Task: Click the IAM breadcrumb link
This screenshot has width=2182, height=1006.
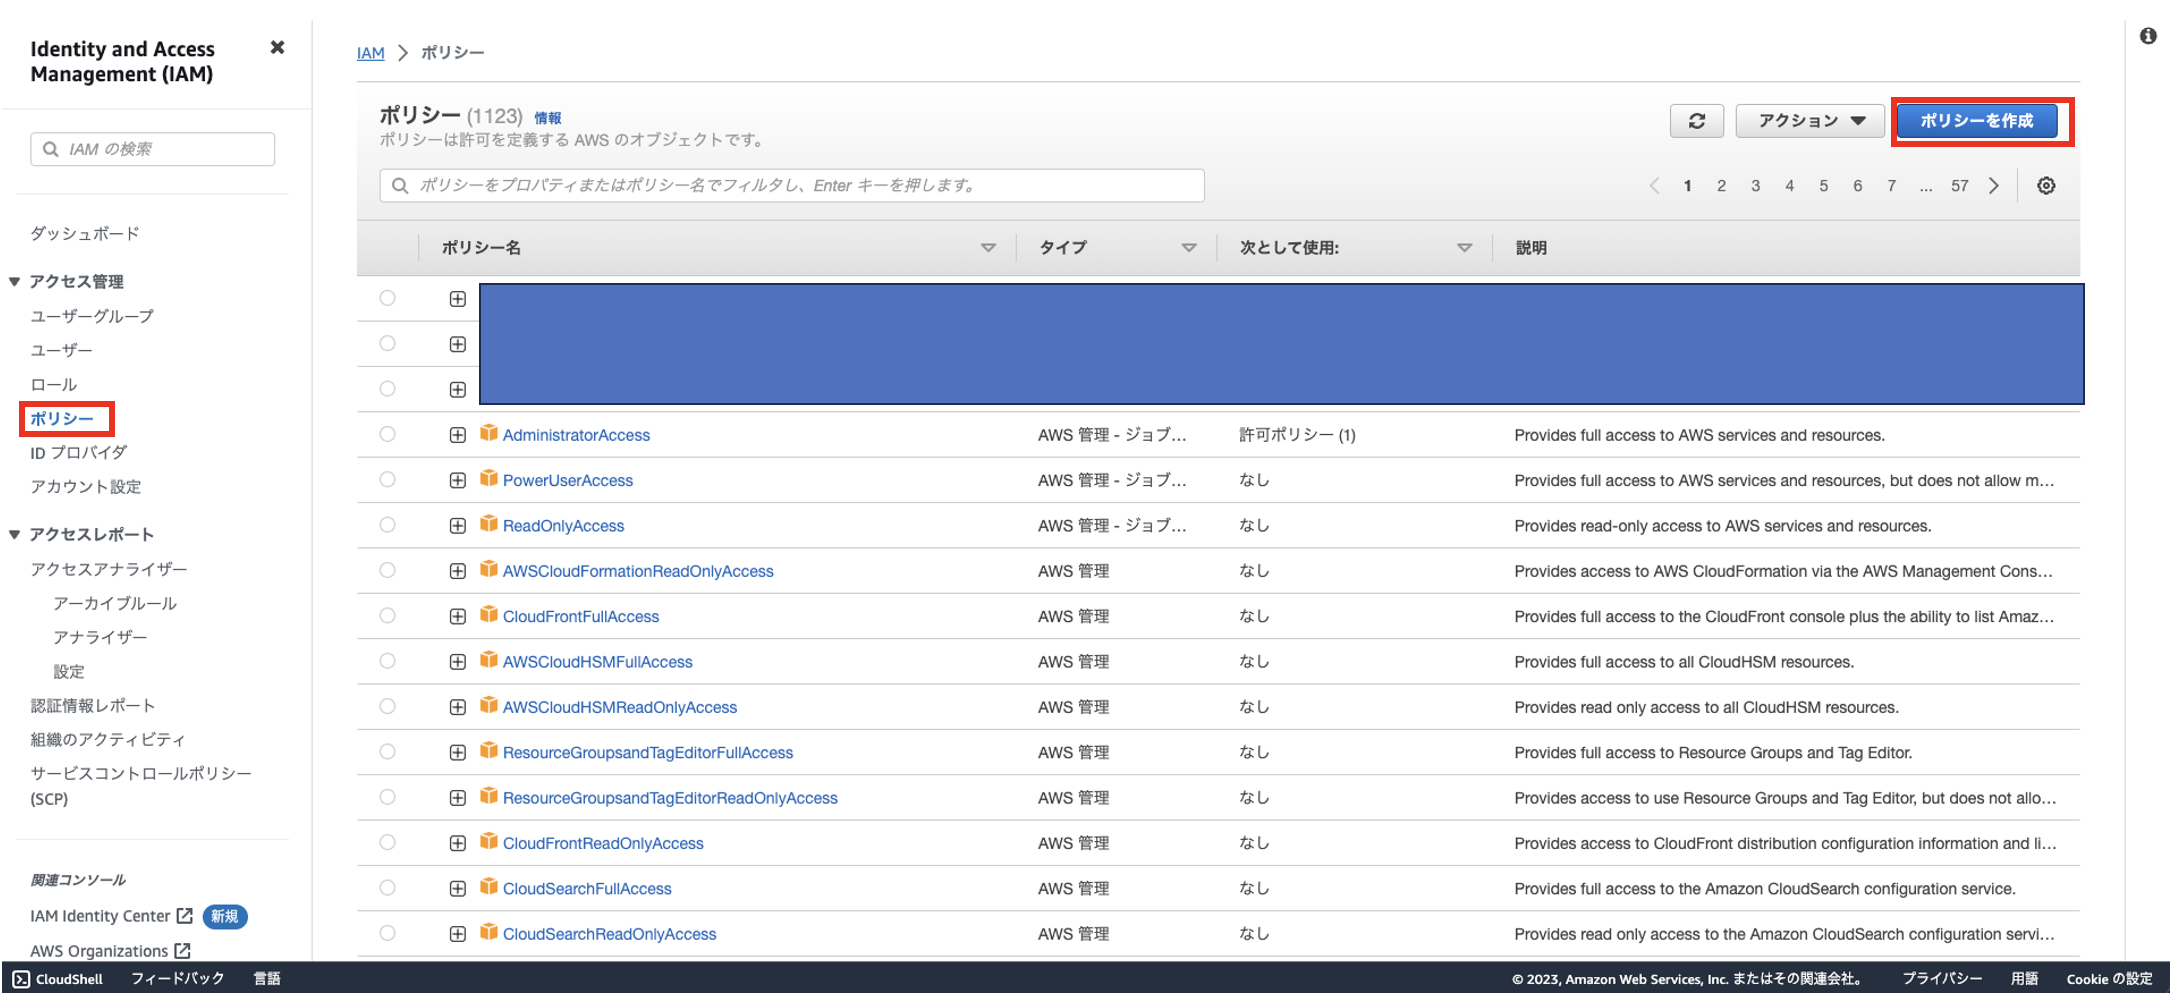Action: point(371,53)
